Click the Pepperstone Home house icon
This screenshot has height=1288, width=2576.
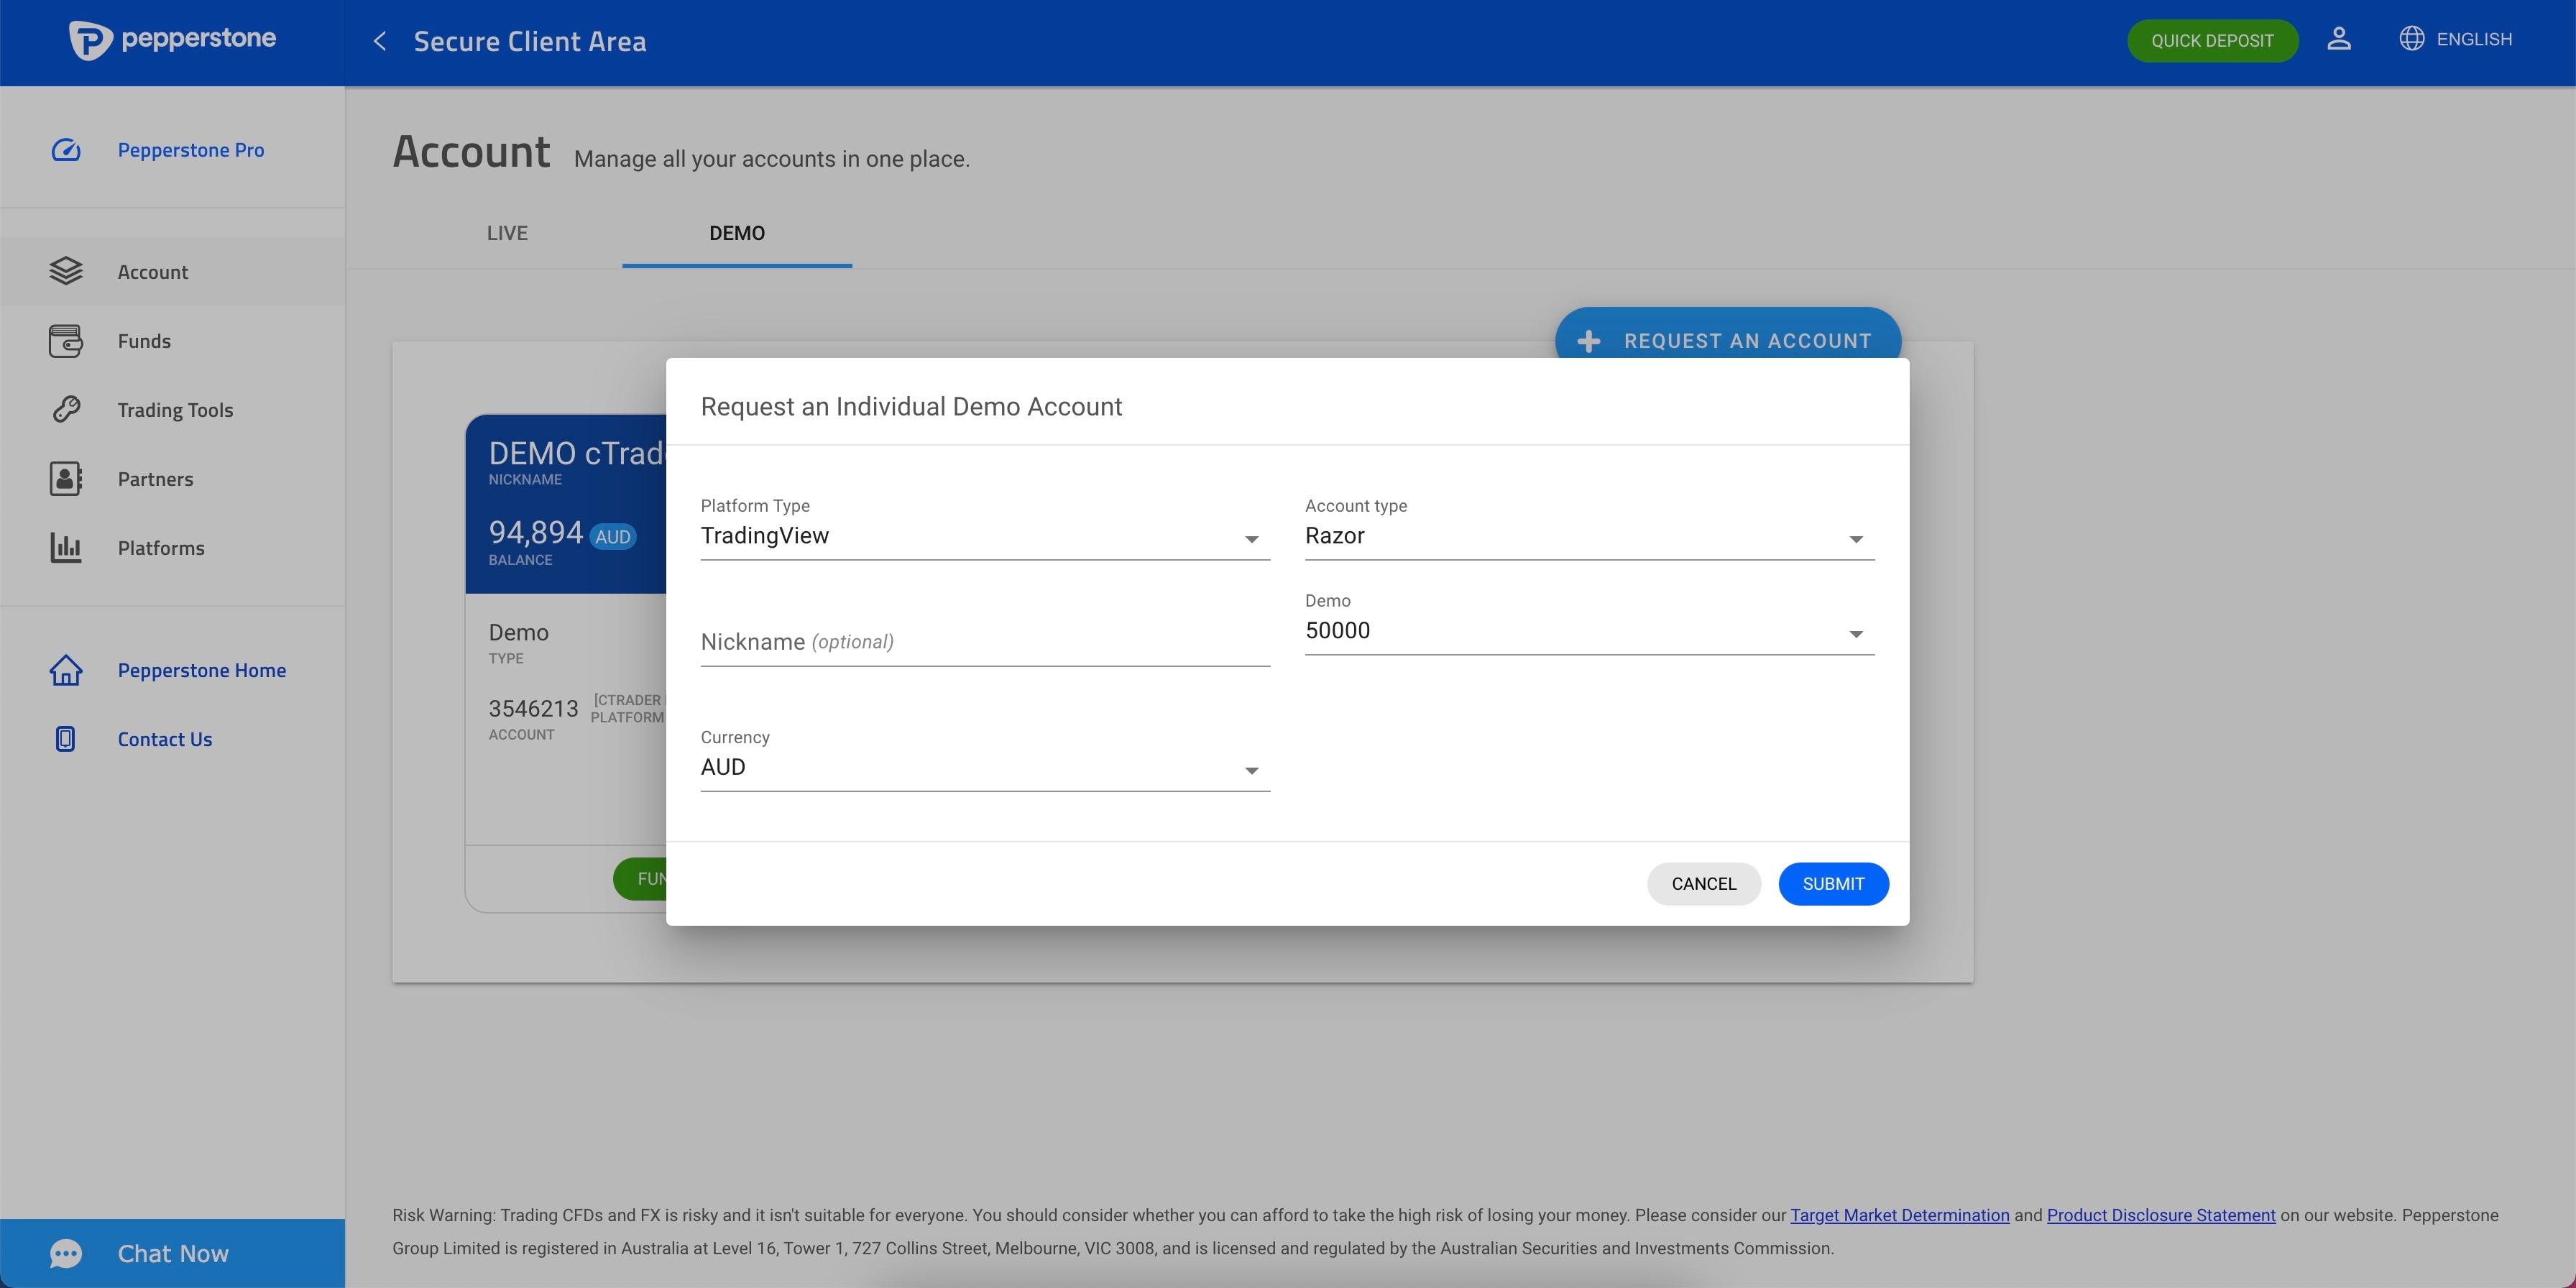(66, 670)
